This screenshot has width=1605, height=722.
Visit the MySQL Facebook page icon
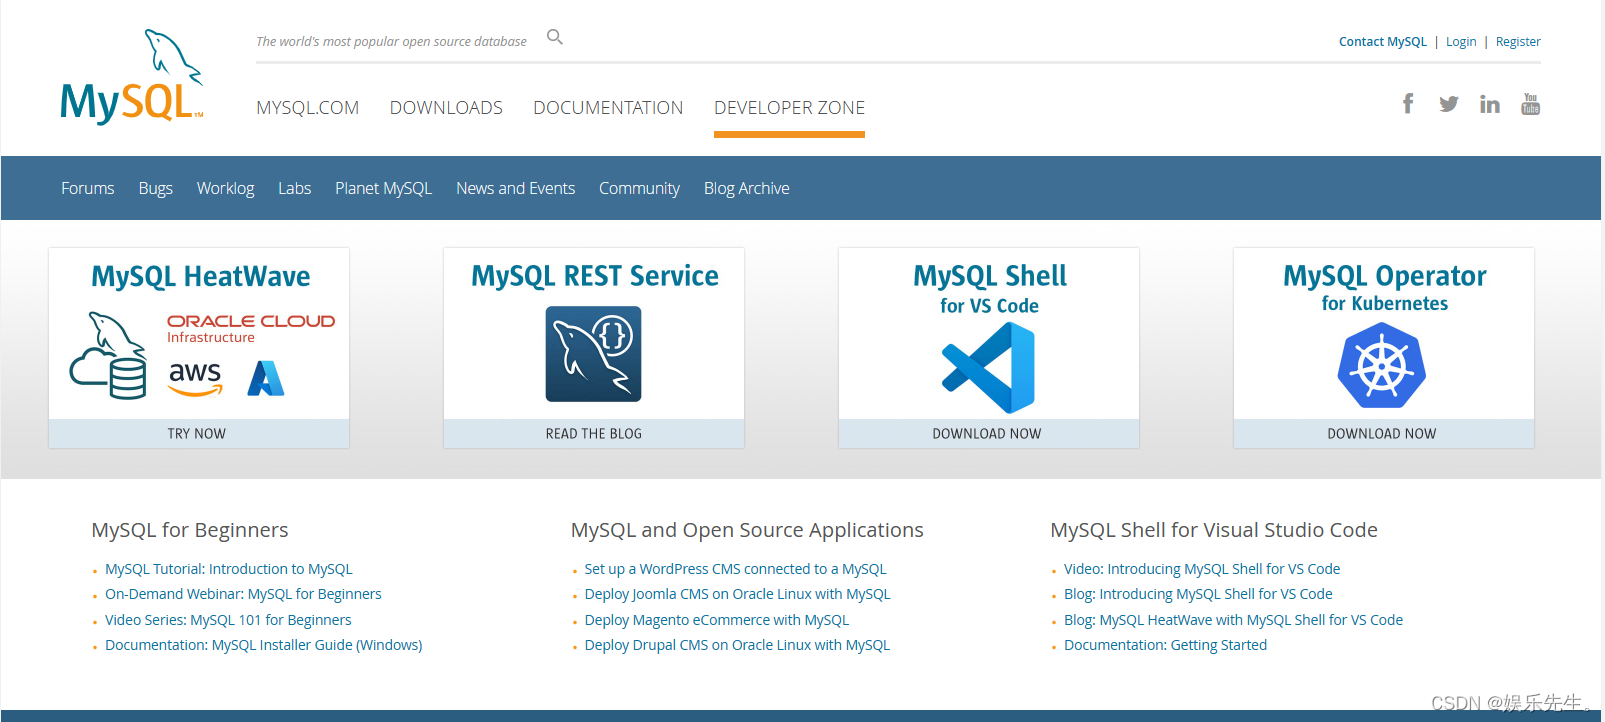point(1408,103)
